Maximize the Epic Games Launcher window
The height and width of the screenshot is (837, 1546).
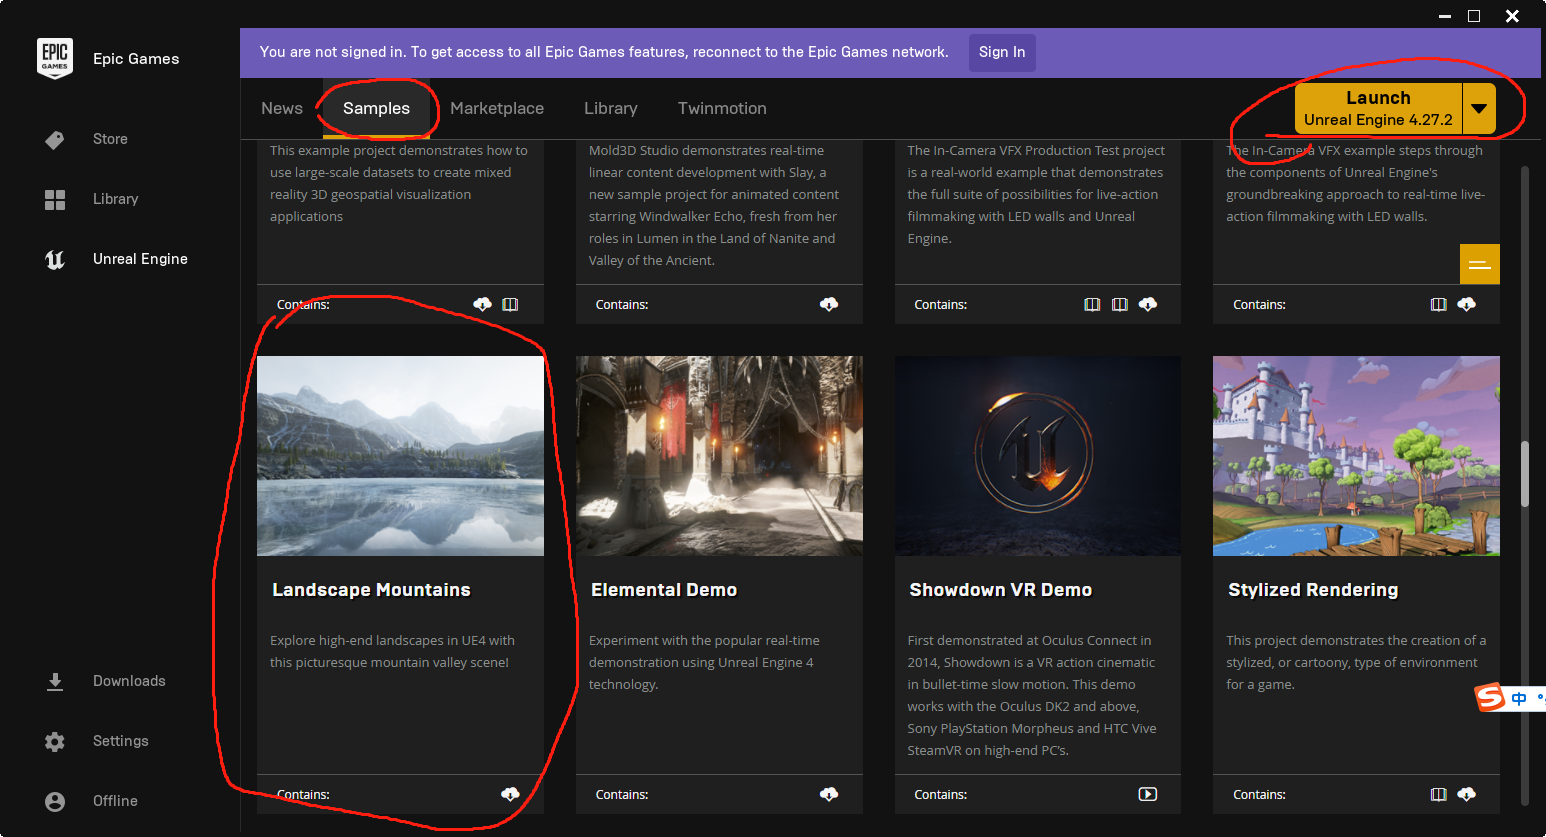coord(1473,16)
